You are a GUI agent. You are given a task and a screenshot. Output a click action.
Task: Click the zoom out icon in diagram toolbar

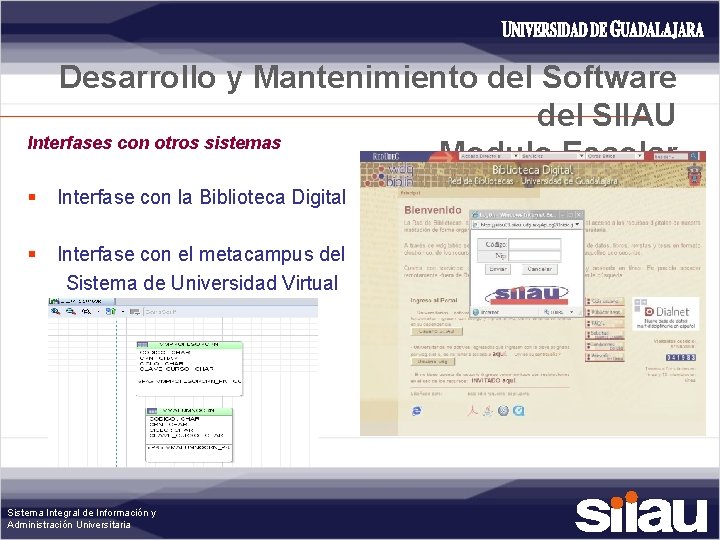point(71,311)
